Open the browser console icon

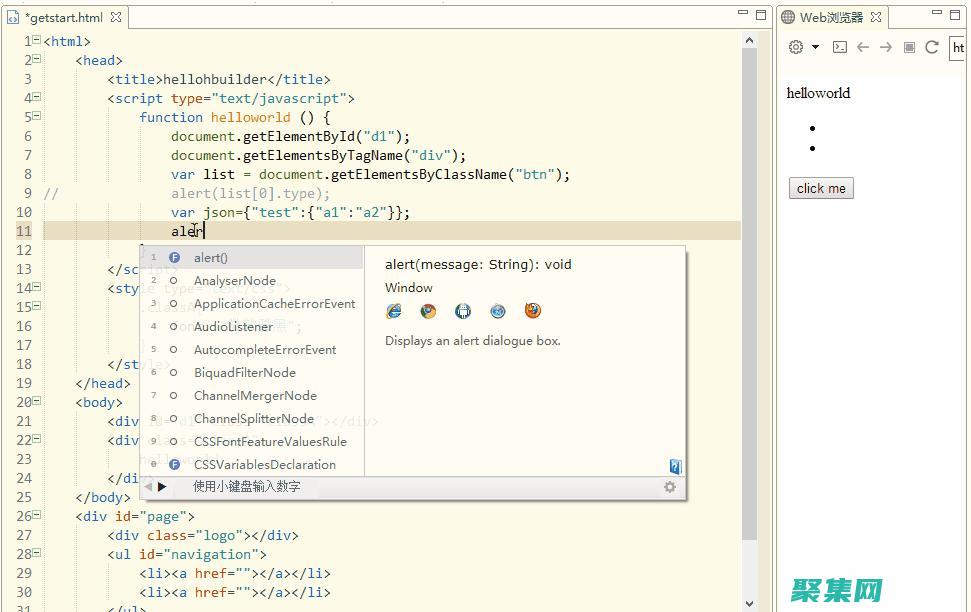(x=840, y=47)
